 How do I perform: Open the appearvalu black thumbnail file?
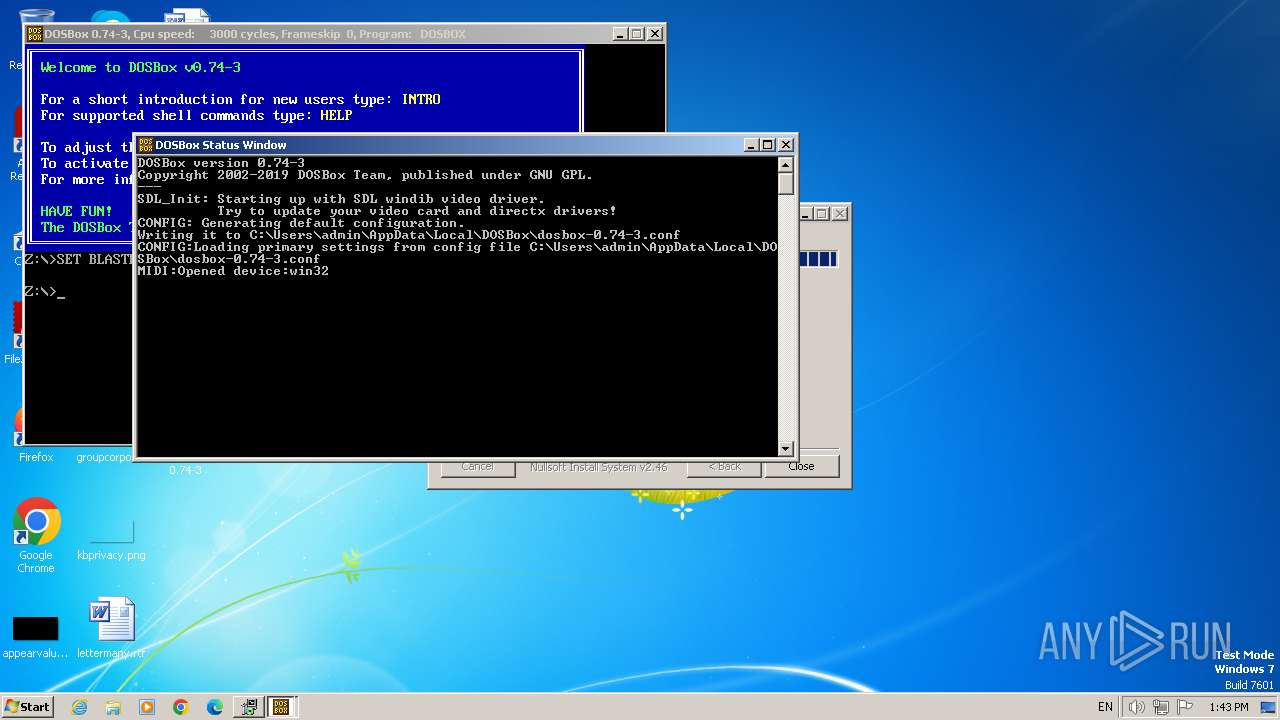(35, 637)
